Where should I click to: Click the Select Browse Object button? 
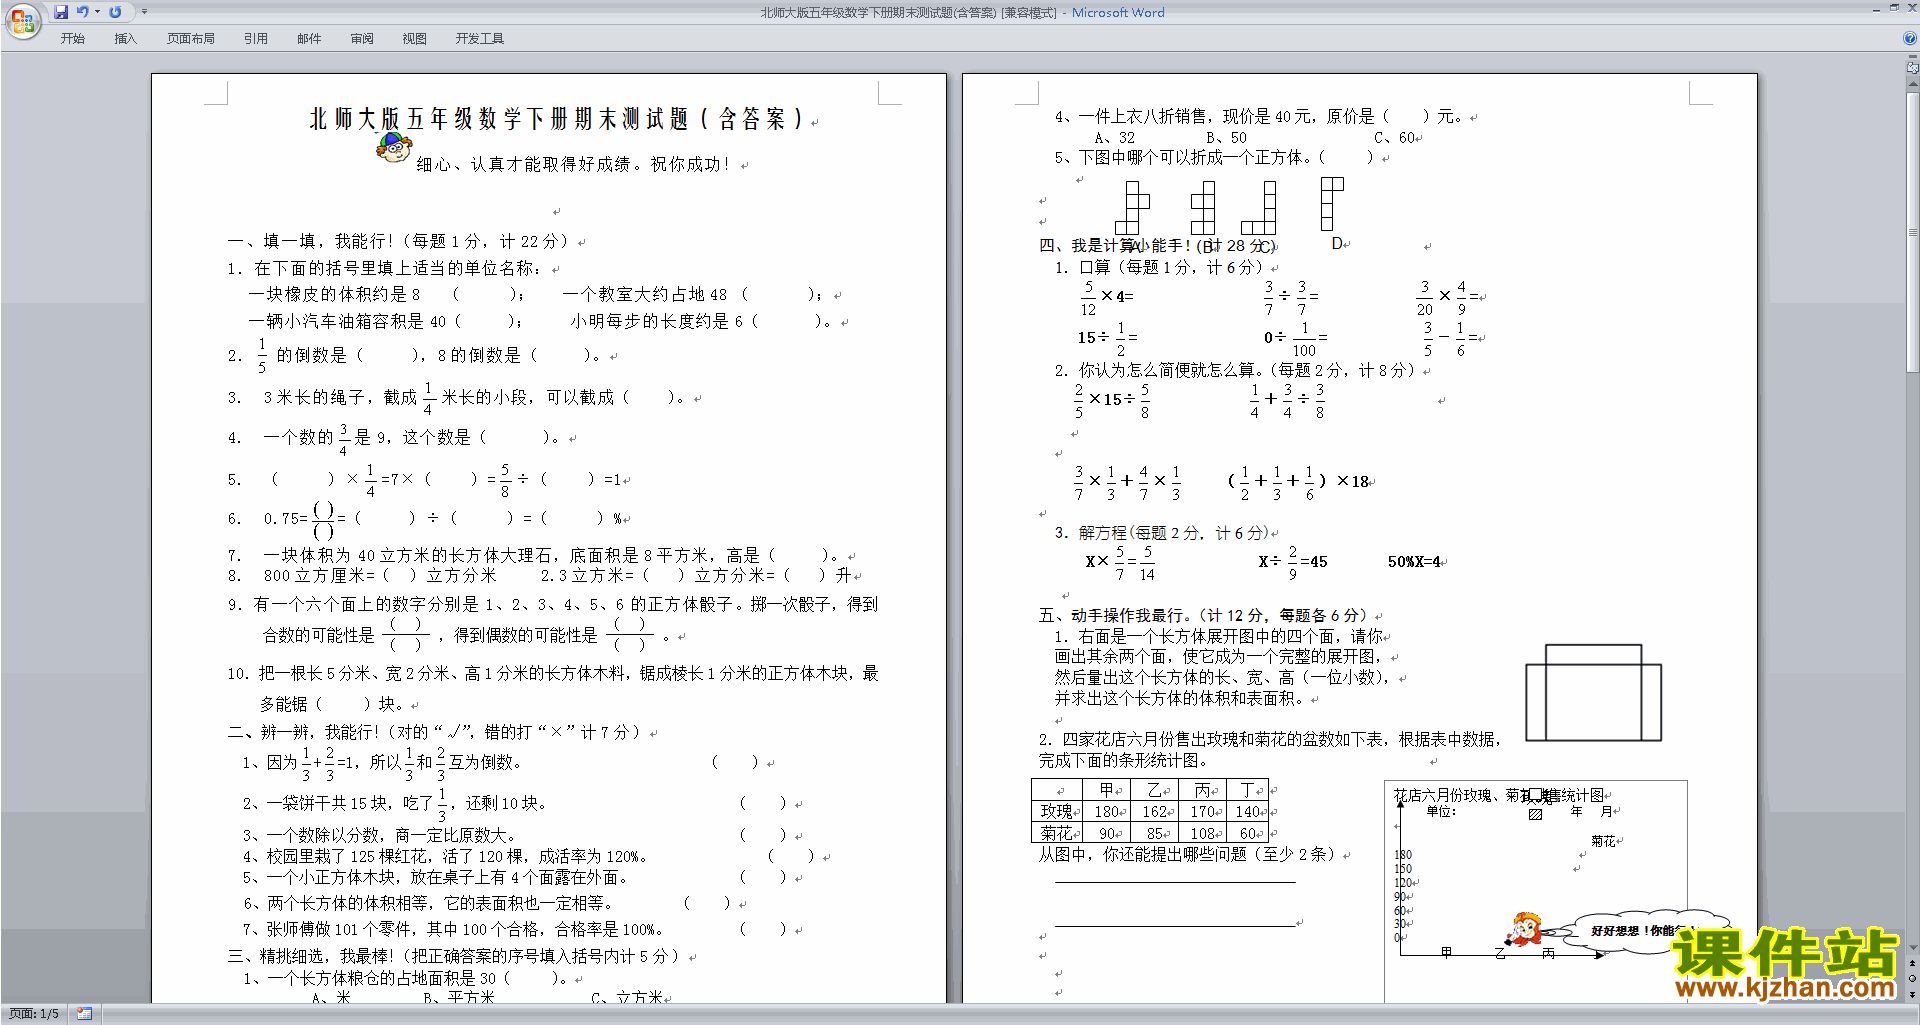point(1913,979)
